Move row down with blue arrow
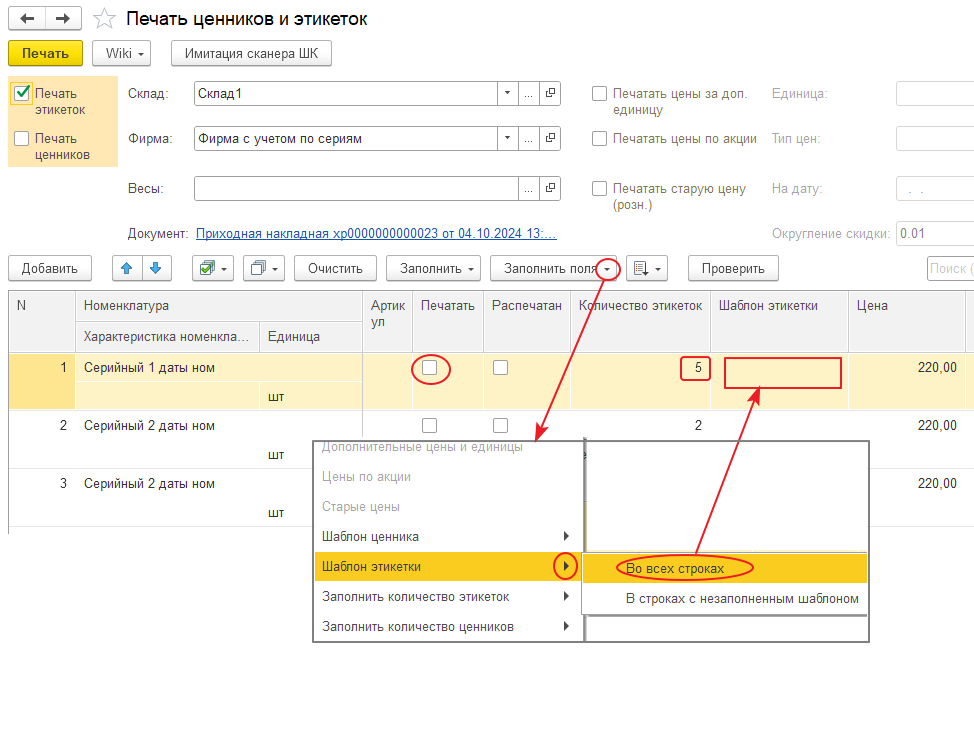This screenshot has height=749, width=974. (157, 268)
